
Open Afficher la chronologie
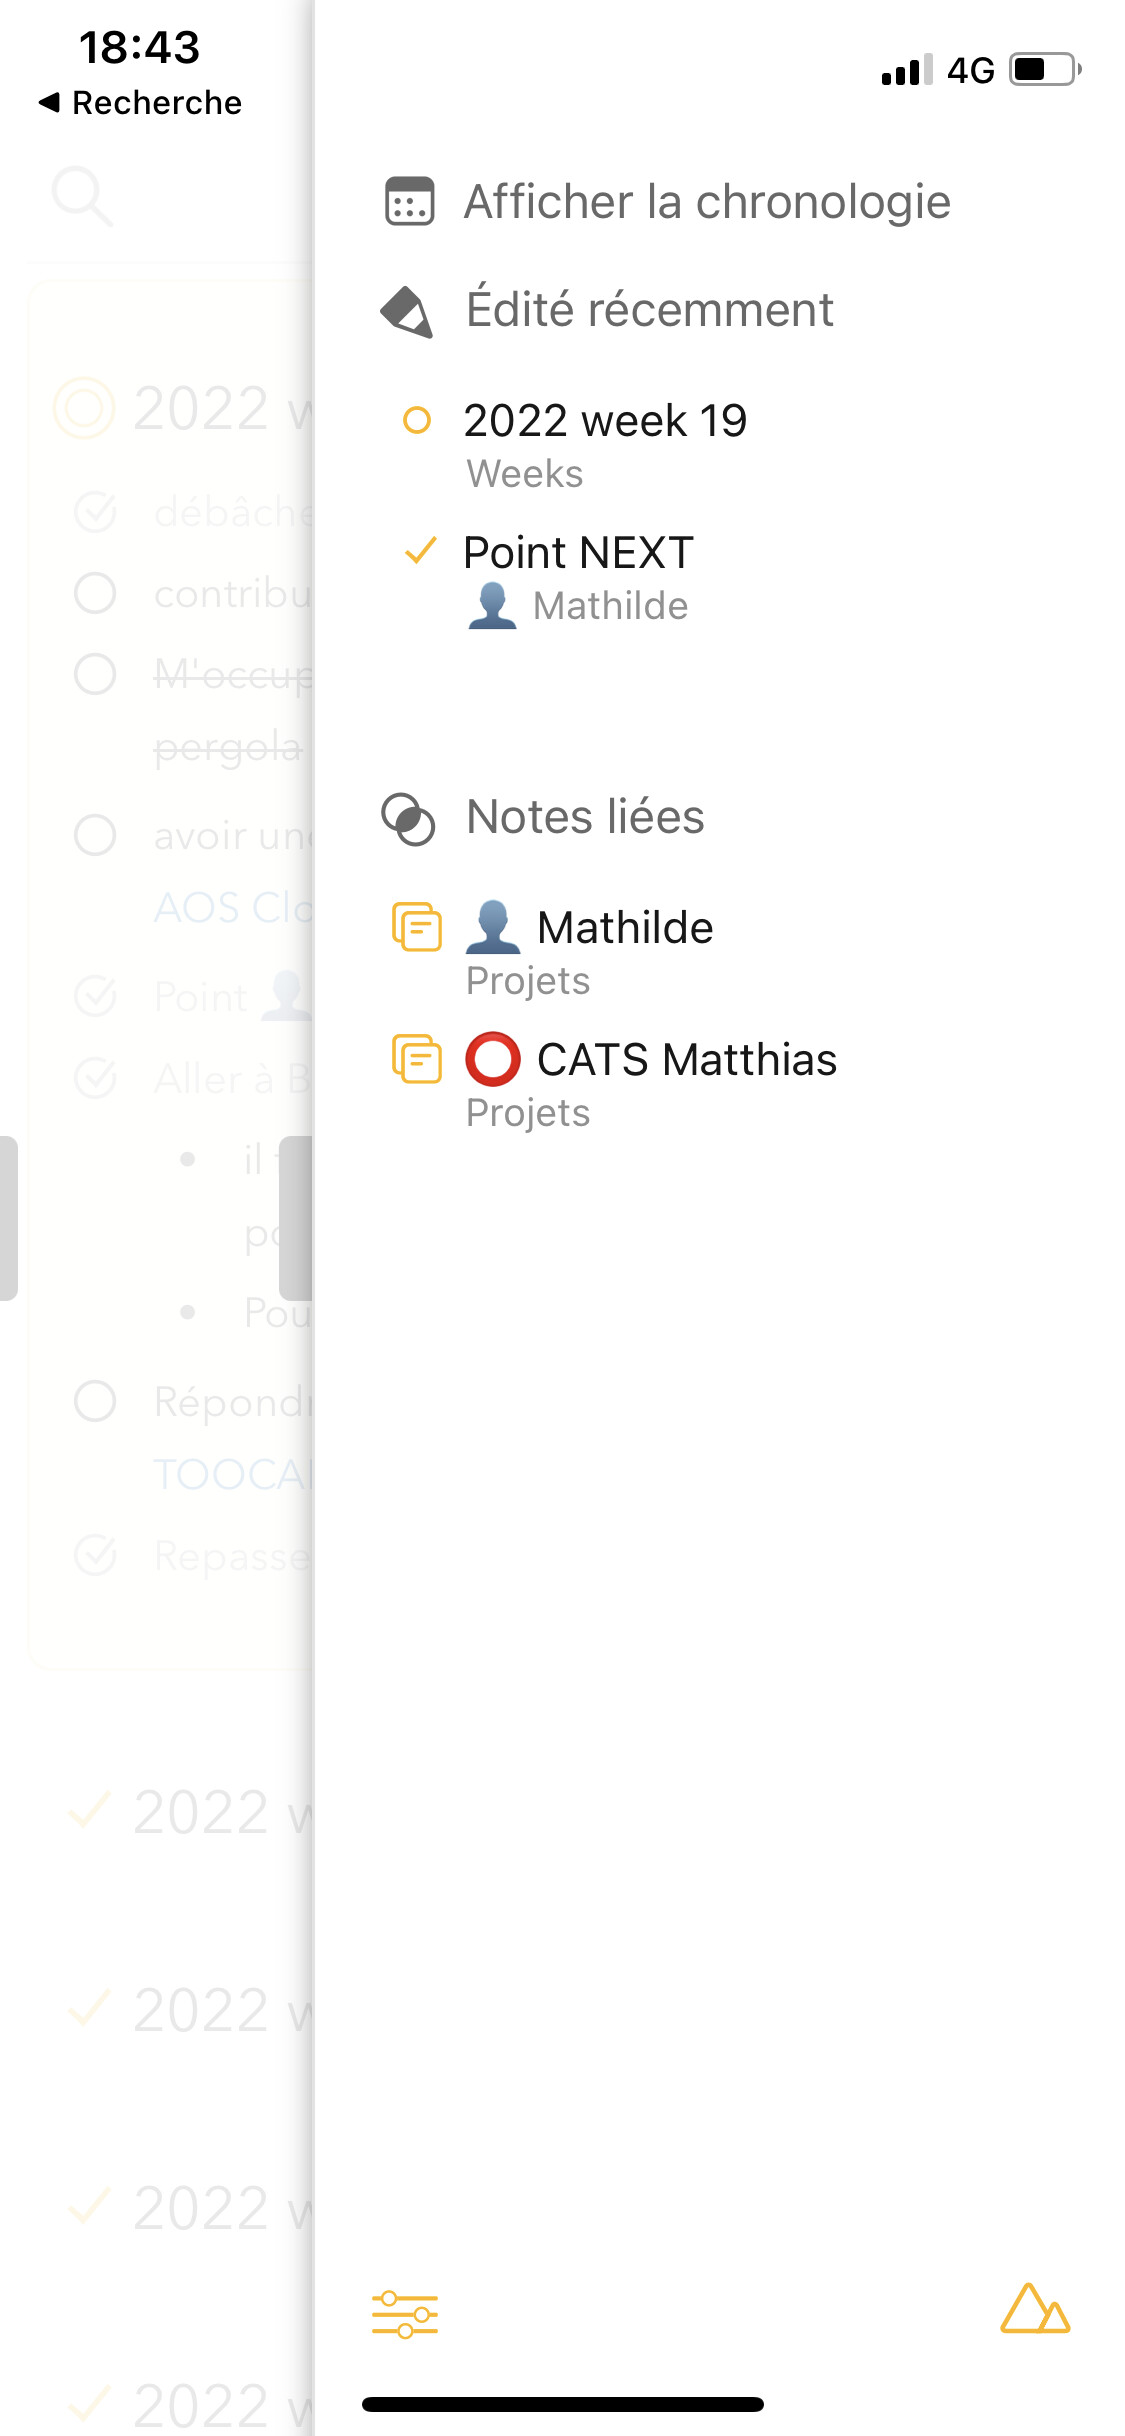point(706,202)
